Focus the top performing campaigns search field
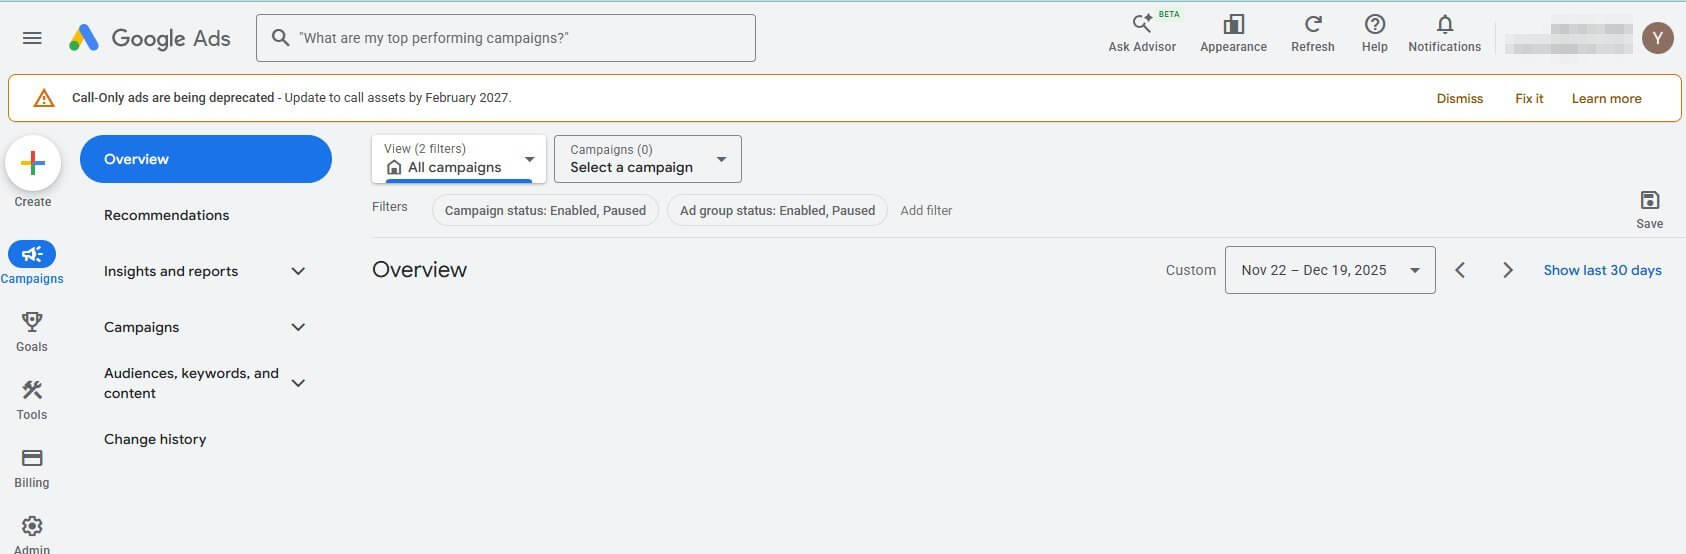 coord(506,38)
